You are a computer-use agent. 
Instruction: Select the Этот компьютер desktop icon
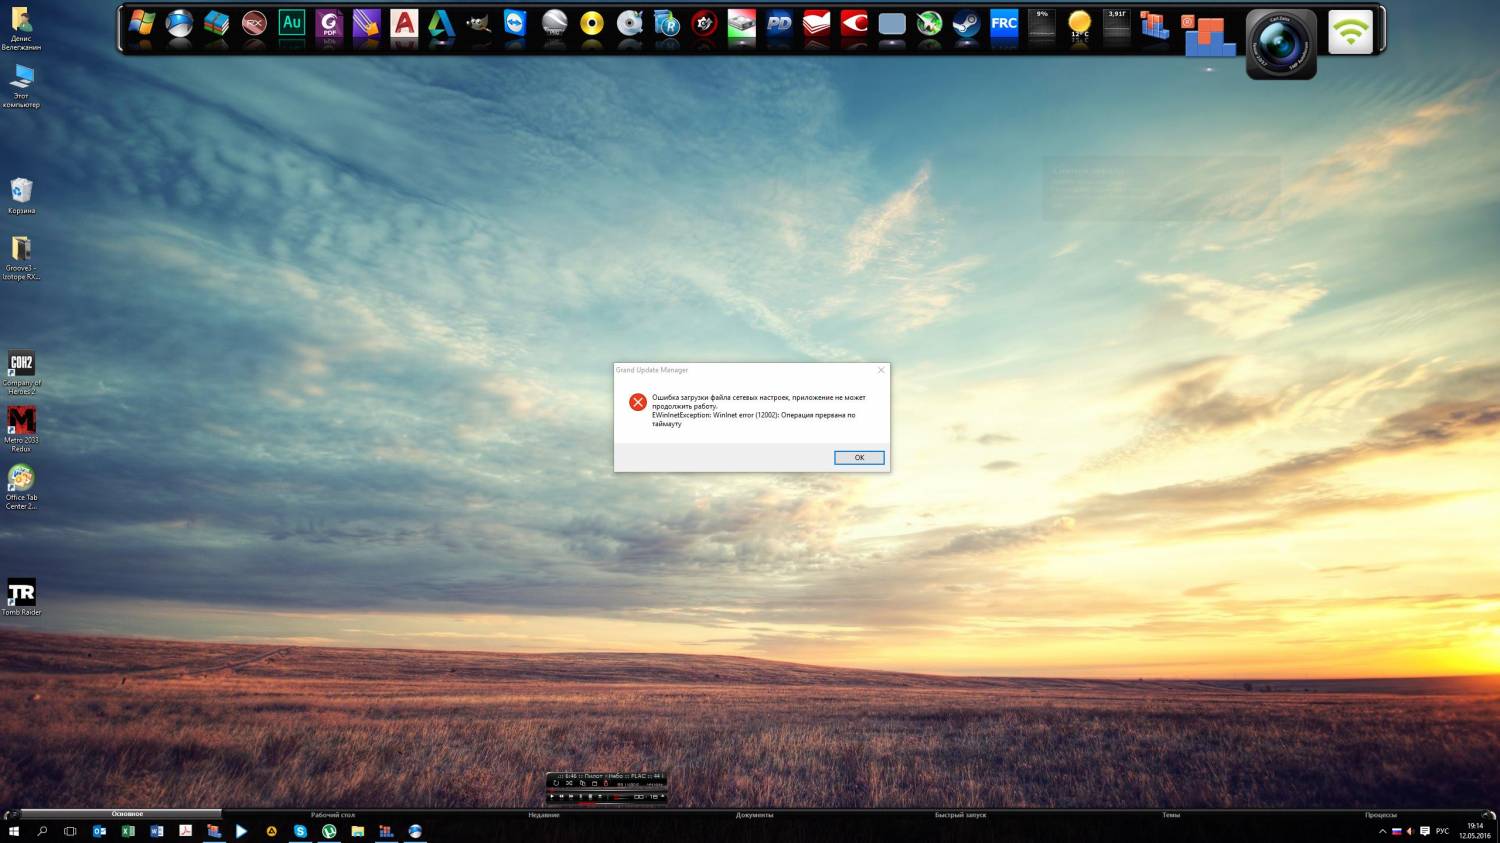(21, 87)
